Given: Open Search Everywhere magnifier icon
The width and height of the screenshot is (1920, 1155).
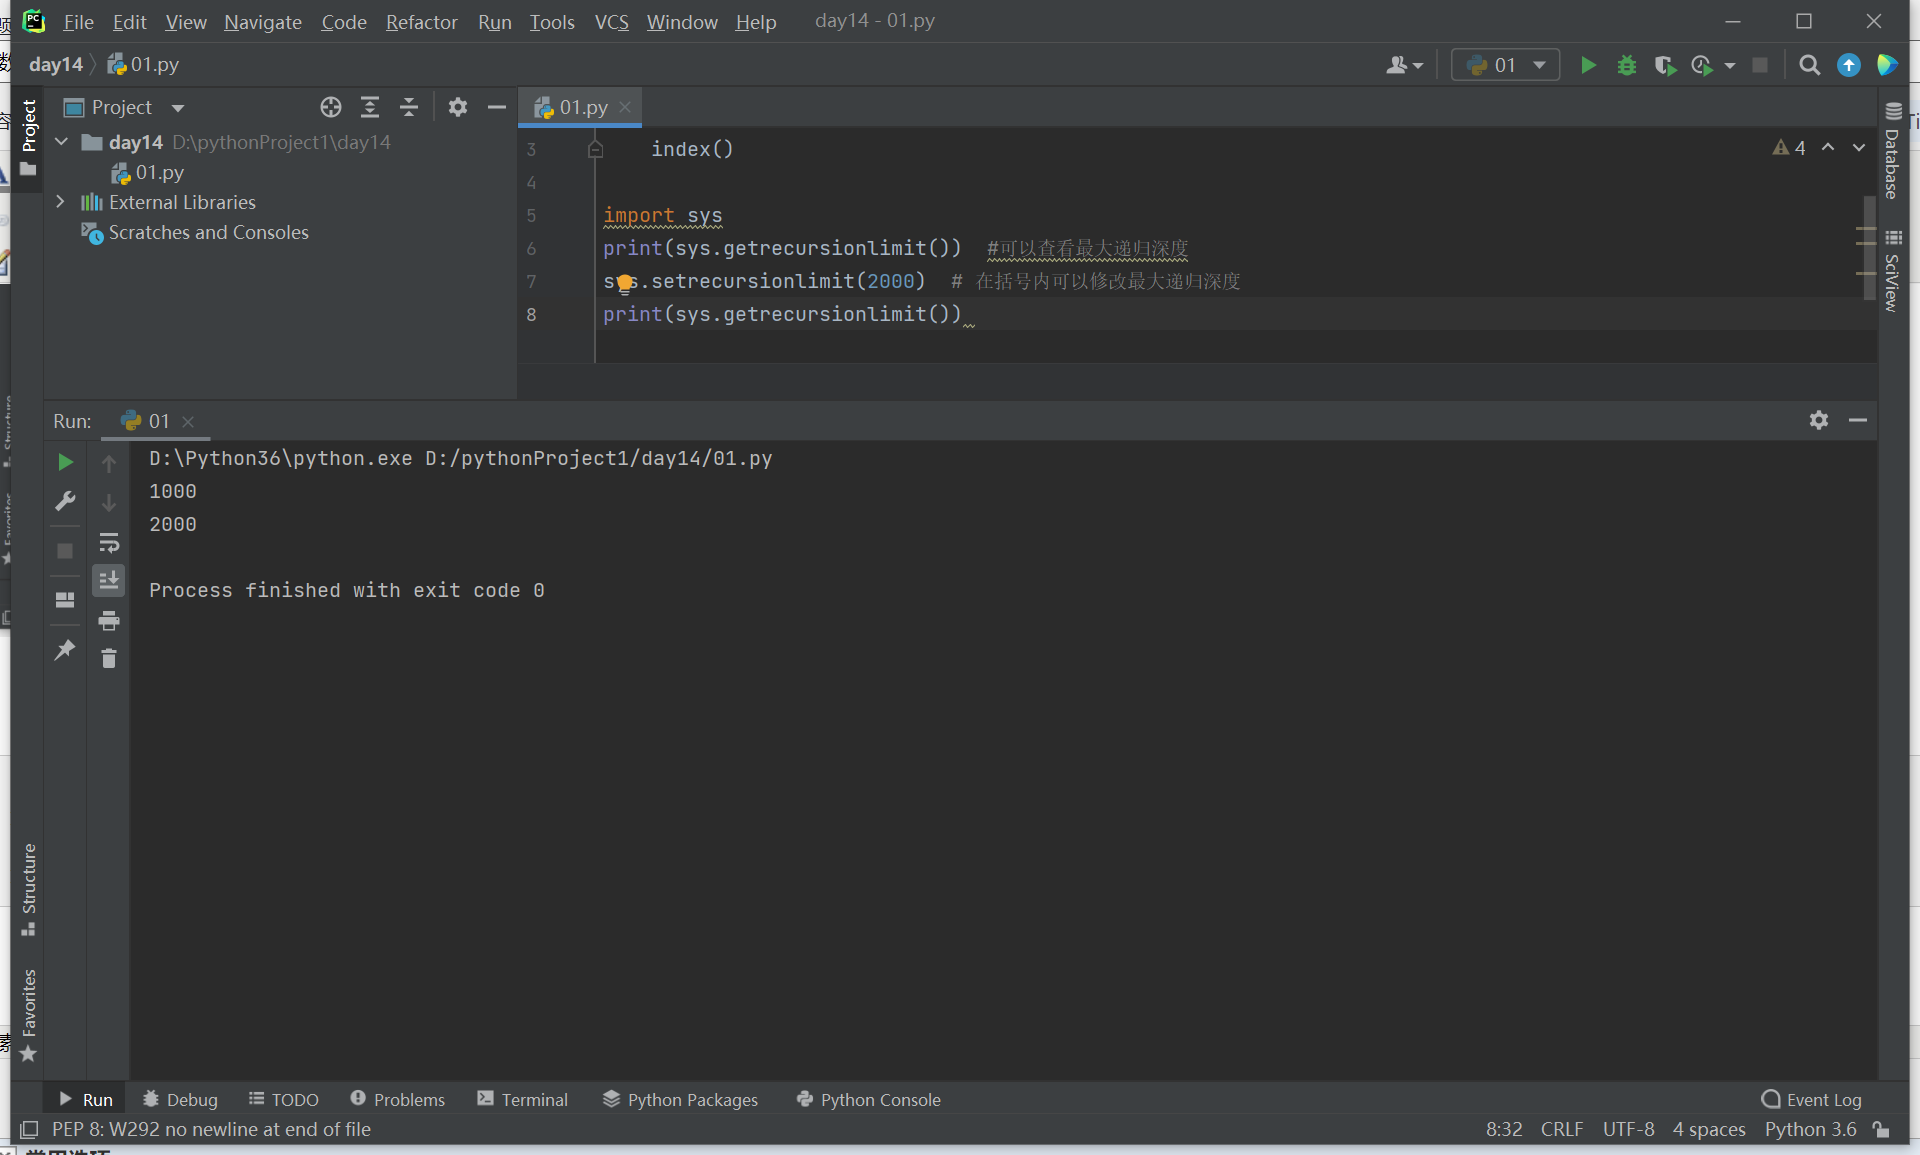Looking at the screenshot, I should (1809, 65).
